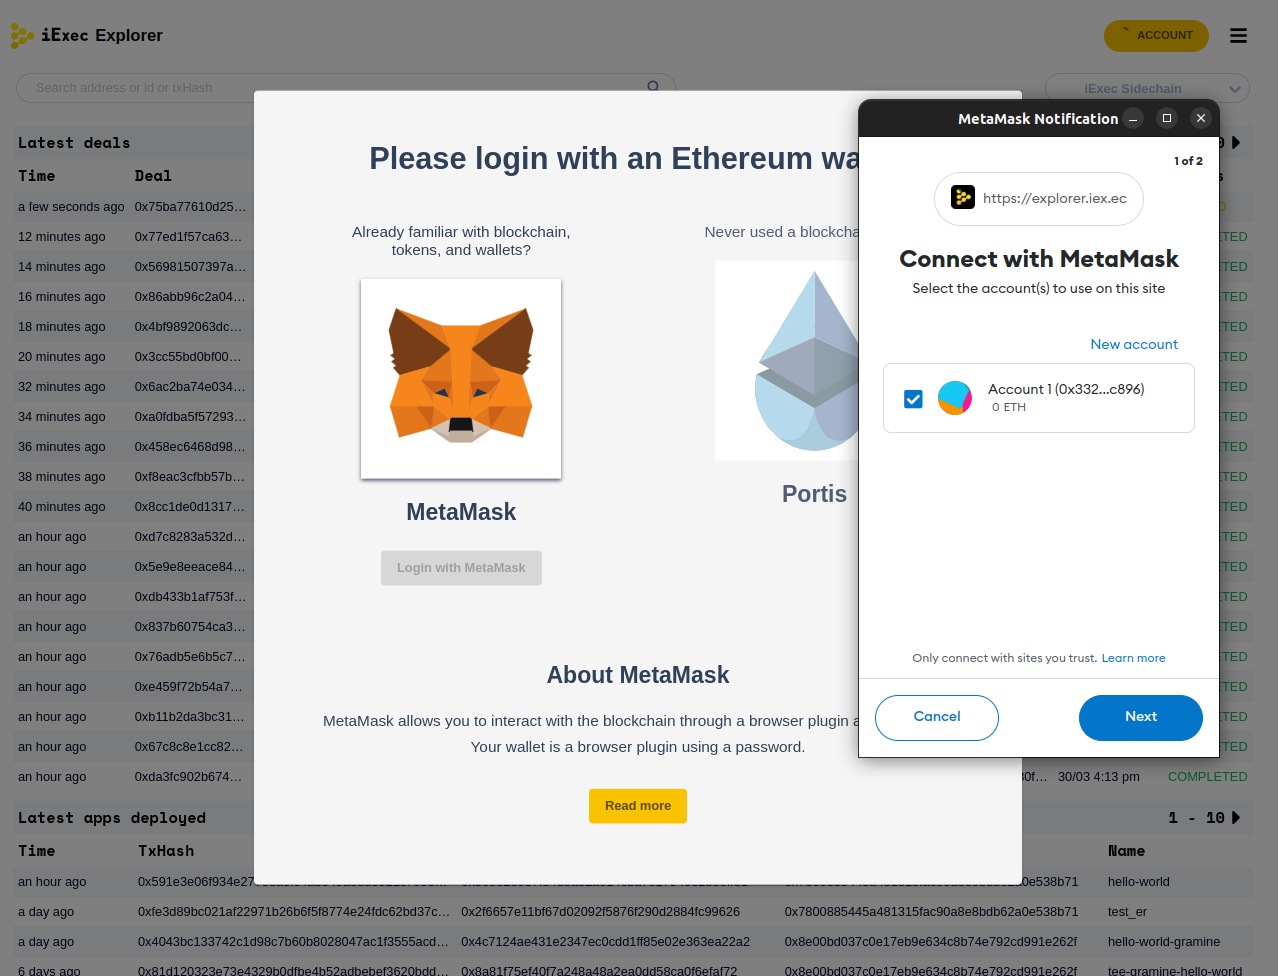Click the Read more yellow button
This screenshot has width=1278, height=976.
(x=638, y=806)
